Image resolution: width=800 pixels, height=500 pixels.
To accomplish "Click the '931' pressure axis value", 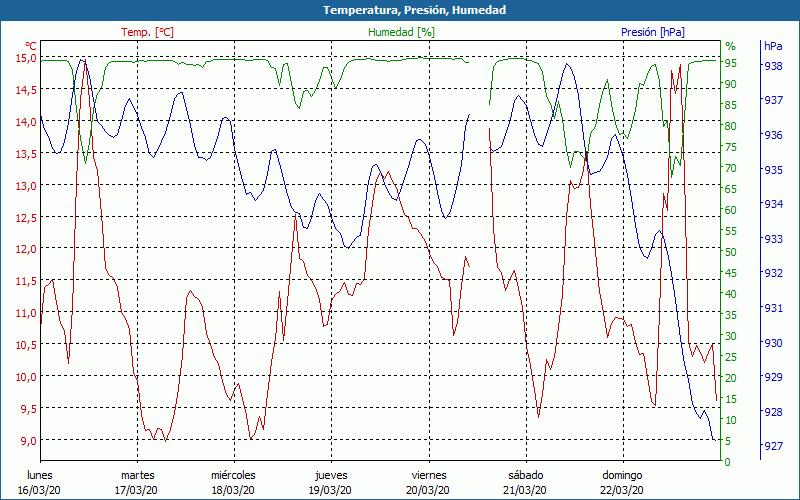I will coord(773,308).
